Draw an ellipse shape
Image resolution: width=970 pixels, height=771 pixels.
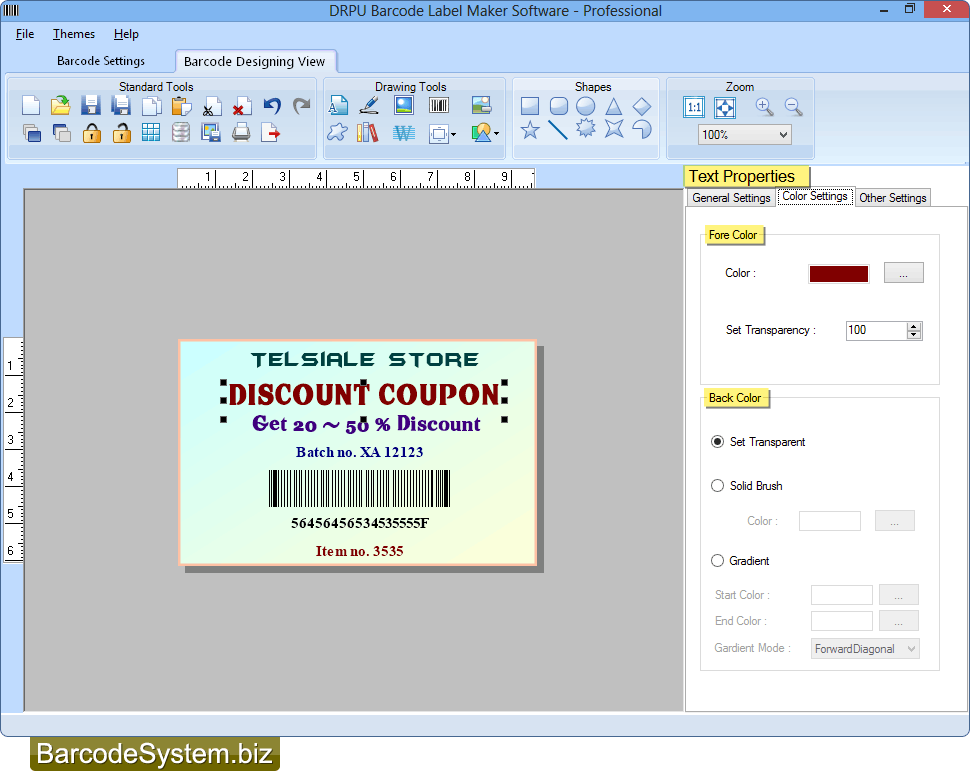coord(585,106)
